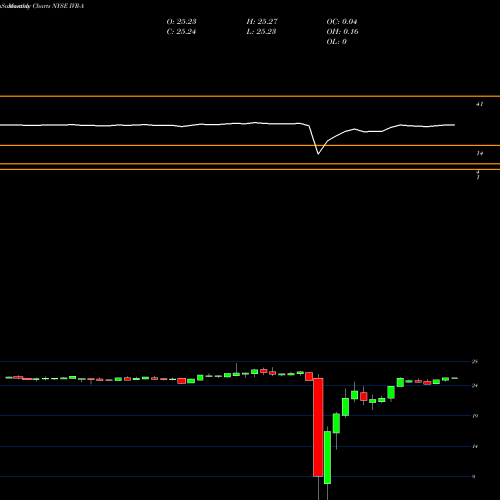
Task: Select the close price text 'C: 25.24'
Action: point(181,32)
